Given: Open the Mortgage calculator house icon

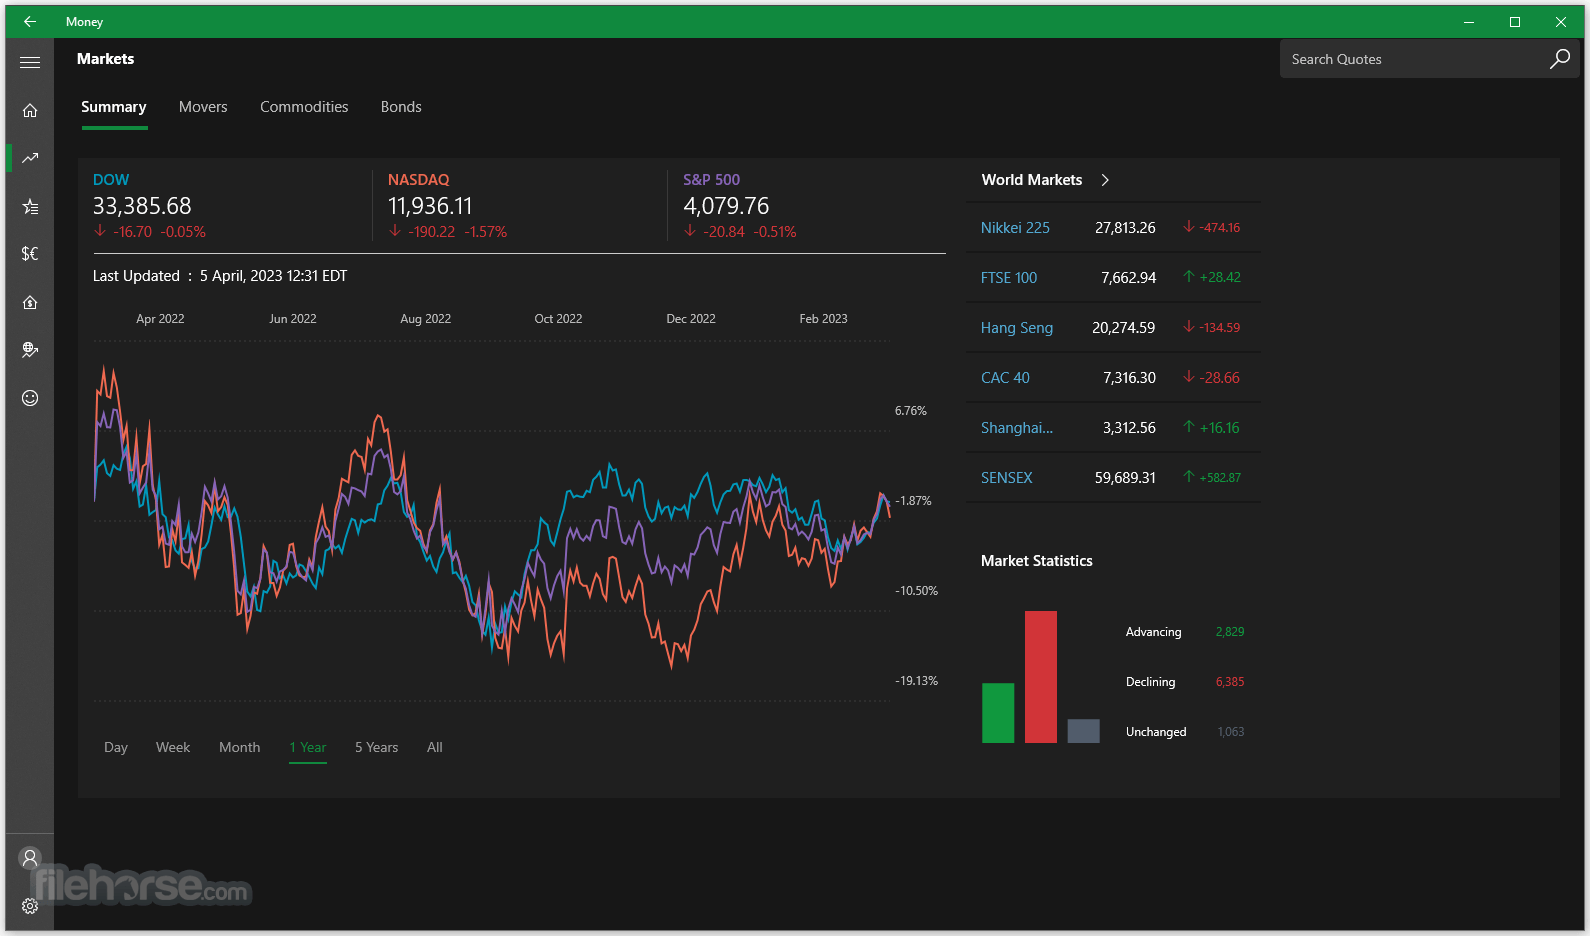Looking at the screenshot, I should [x=30, y=302].
